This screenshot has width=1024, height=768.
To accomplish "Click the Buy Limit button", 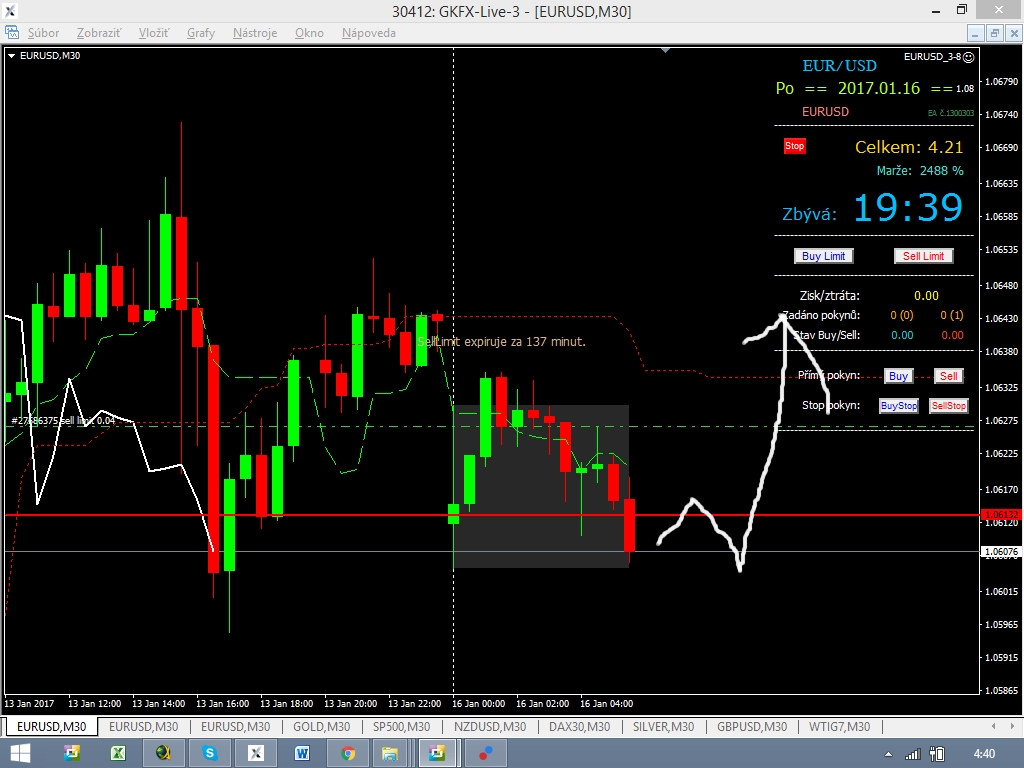I will [x=823, y=256].
